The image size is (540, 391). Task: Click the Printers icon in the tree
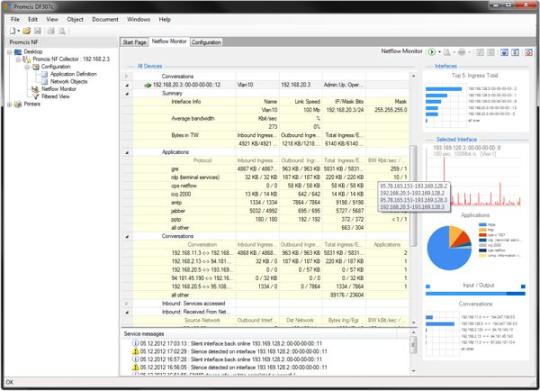click(x=18, y=104)
